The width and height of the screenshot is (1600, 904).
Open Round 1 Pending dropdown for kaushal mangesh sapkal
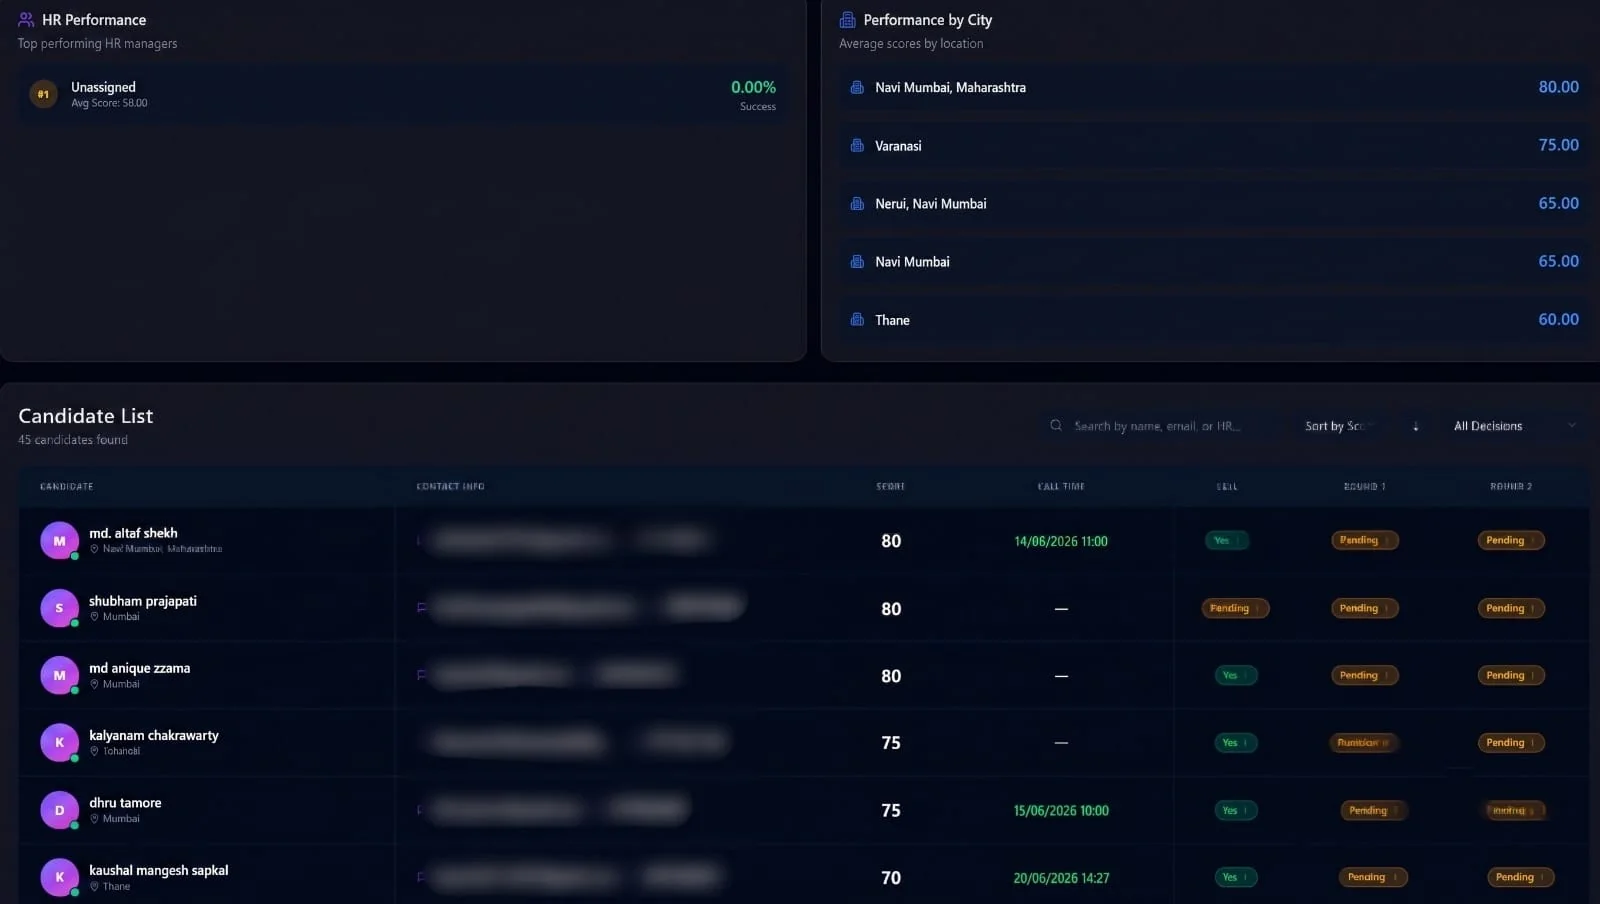click(x=1373, y=877)
